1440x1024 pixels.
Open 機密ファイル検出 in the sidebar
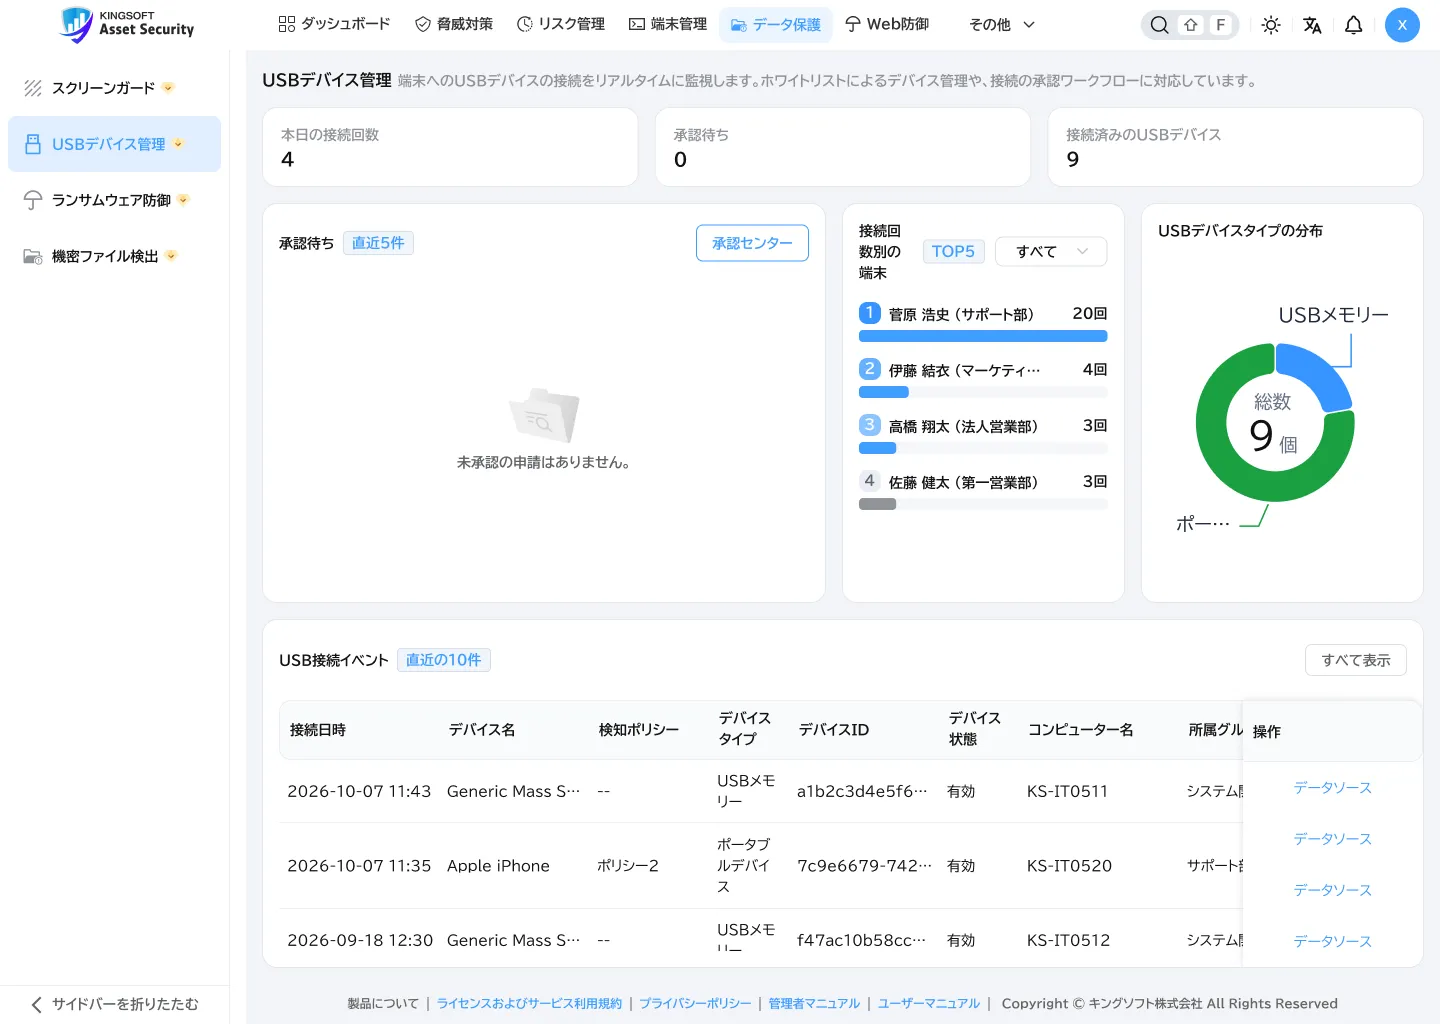tap(114, 256)
